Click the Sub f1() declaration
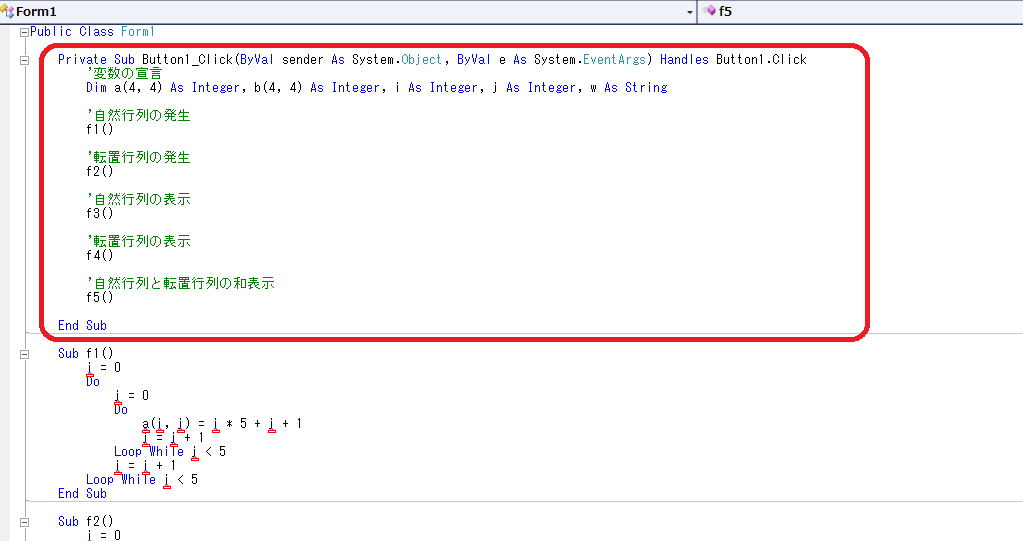This screenshot has height=541, width=1023. 85,353
